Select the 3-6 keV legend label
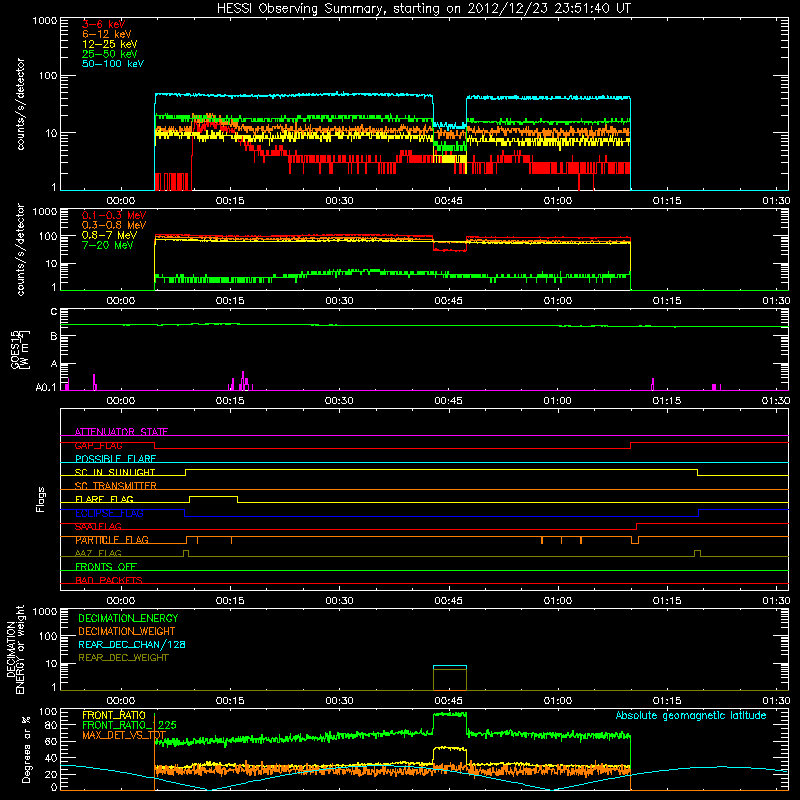The height and width of the screenshot is (800, 800). click(103, 24)
